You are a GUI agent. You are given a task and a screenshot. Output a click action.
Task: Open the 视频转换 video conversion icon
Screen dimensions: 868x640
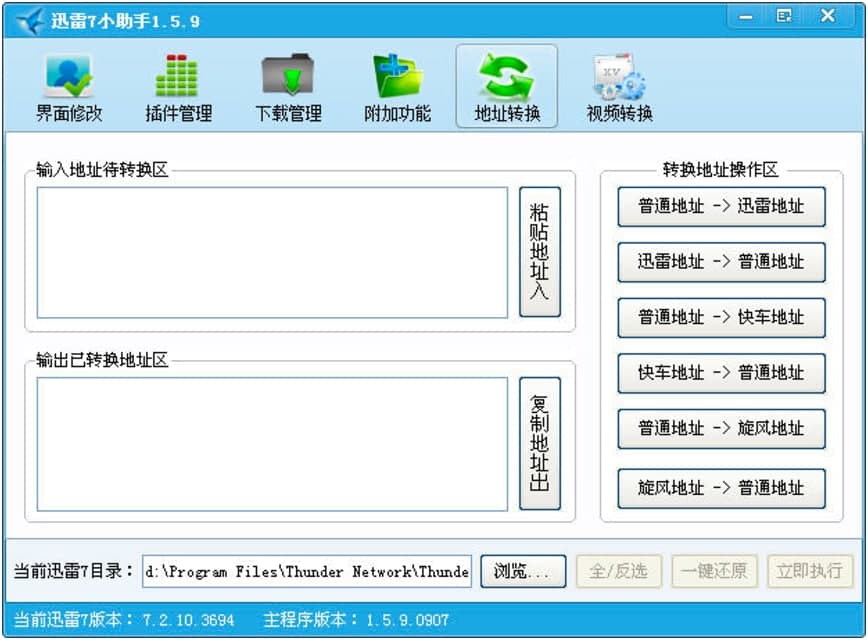pos(619,87)
